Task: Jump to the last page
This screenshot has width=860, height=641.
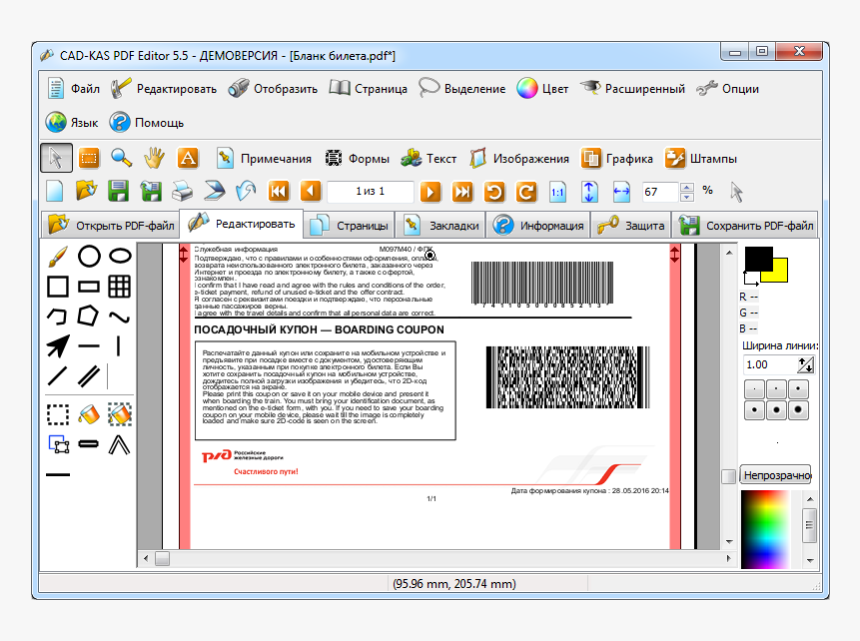Action: coord(462,192)
